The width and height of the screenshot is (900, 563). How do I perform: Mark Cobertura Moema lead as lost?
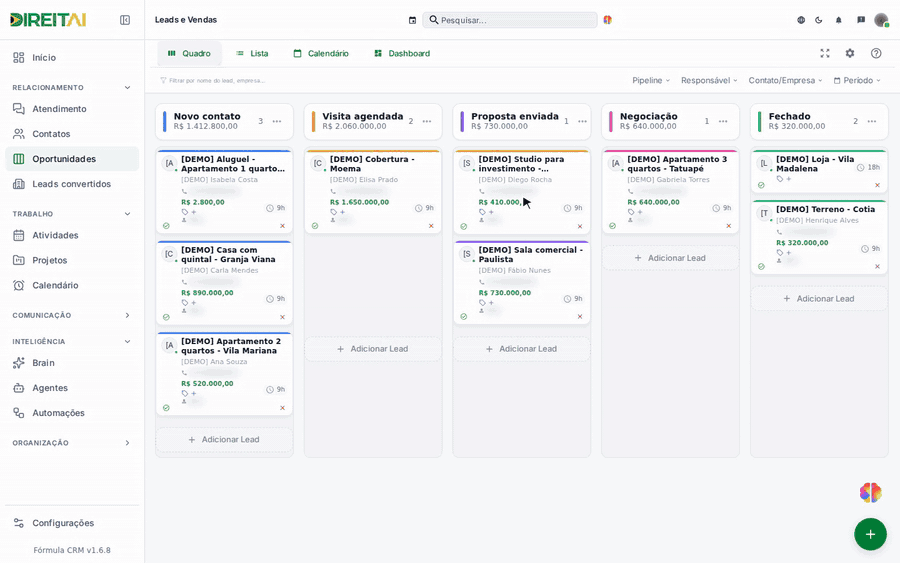[x=431, y=226]
